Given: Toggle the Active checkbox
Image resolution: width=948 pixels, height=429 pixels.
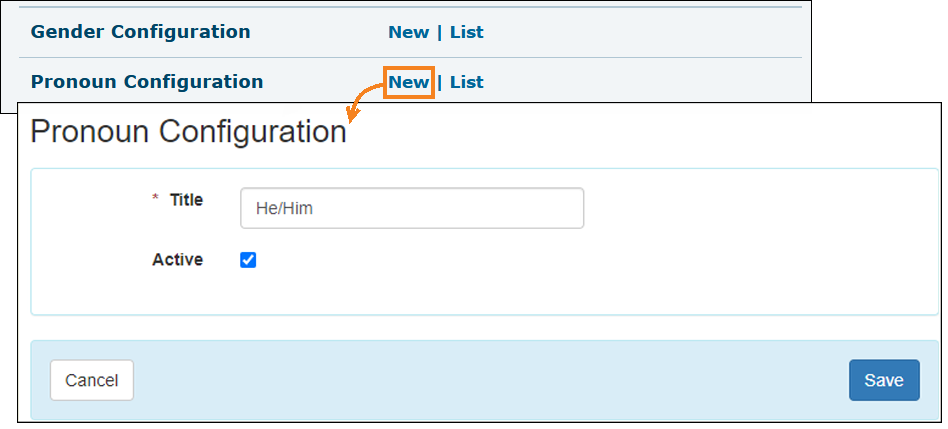Looking at the screenshot, I should click(249, 260).
